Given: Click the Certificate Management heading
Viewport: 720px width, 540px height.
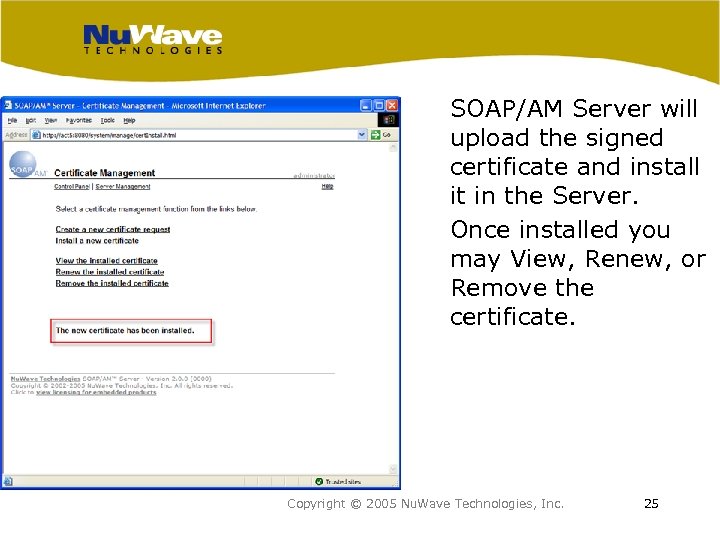Looking at the screenshot, I should pyautogui.click(x=104, y=173).
